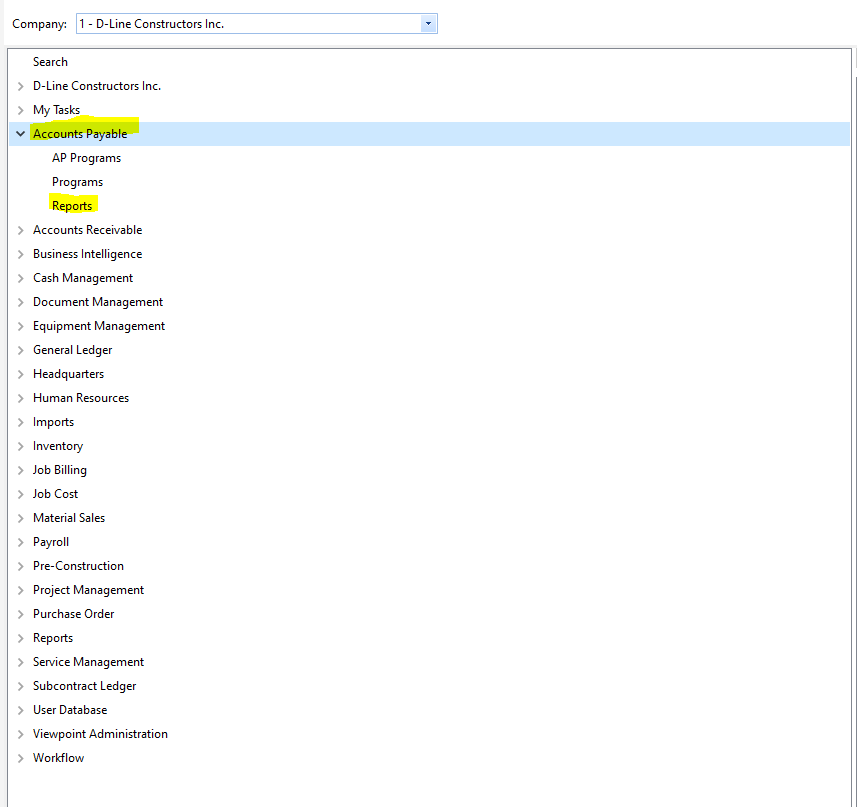Expand the Job Cost node
The width and height of the screenshot is (857, 807).
coord(21,494)
